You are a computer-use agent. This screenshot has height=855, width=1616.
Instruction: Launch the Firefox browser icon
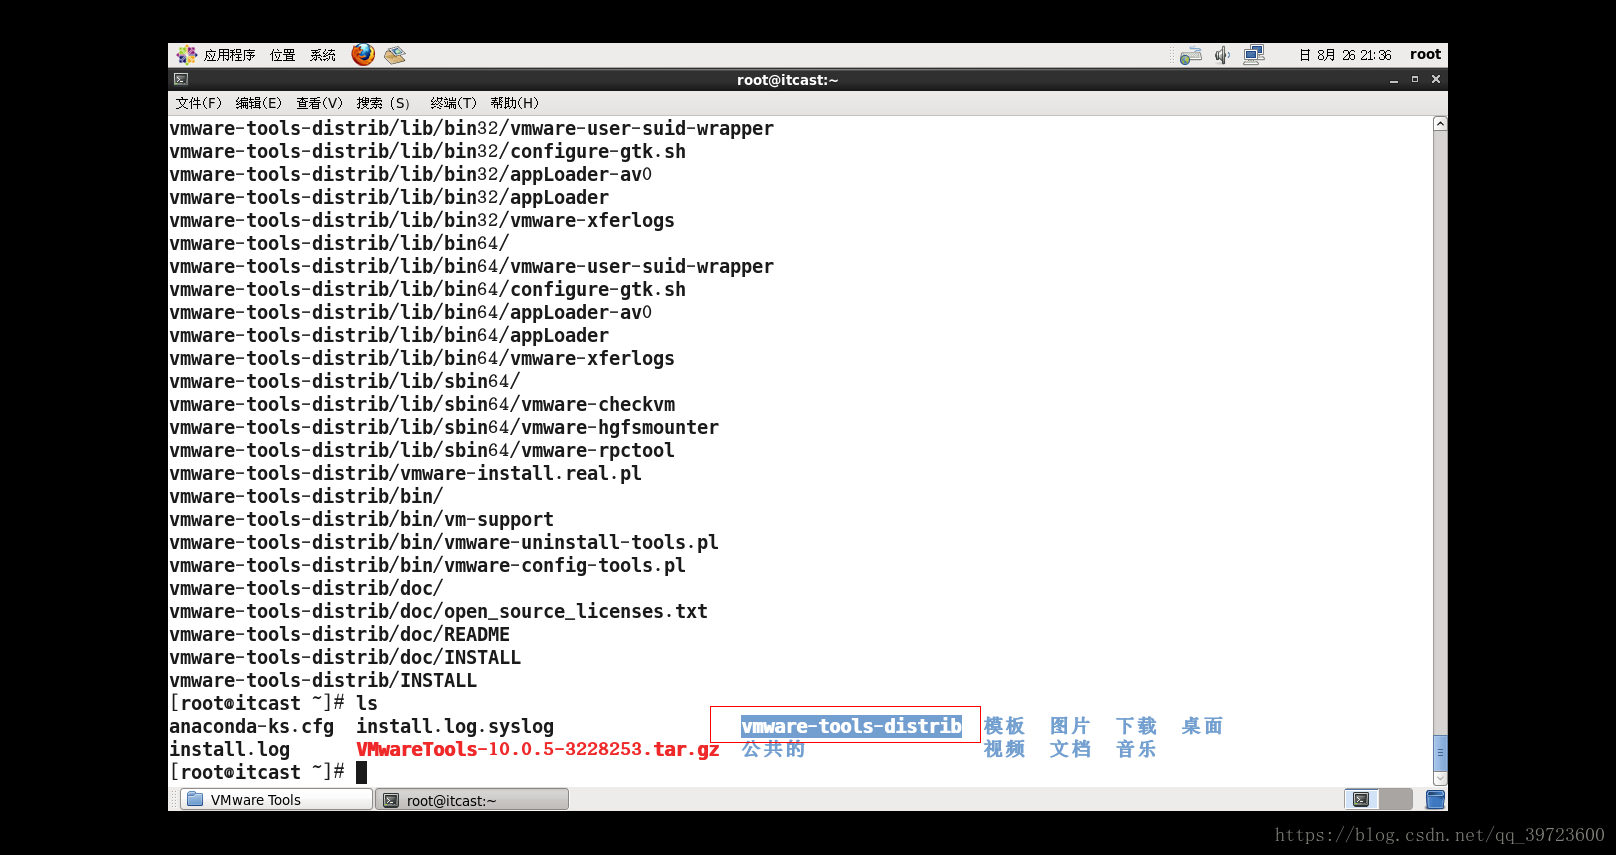click(x=363, y=54)
